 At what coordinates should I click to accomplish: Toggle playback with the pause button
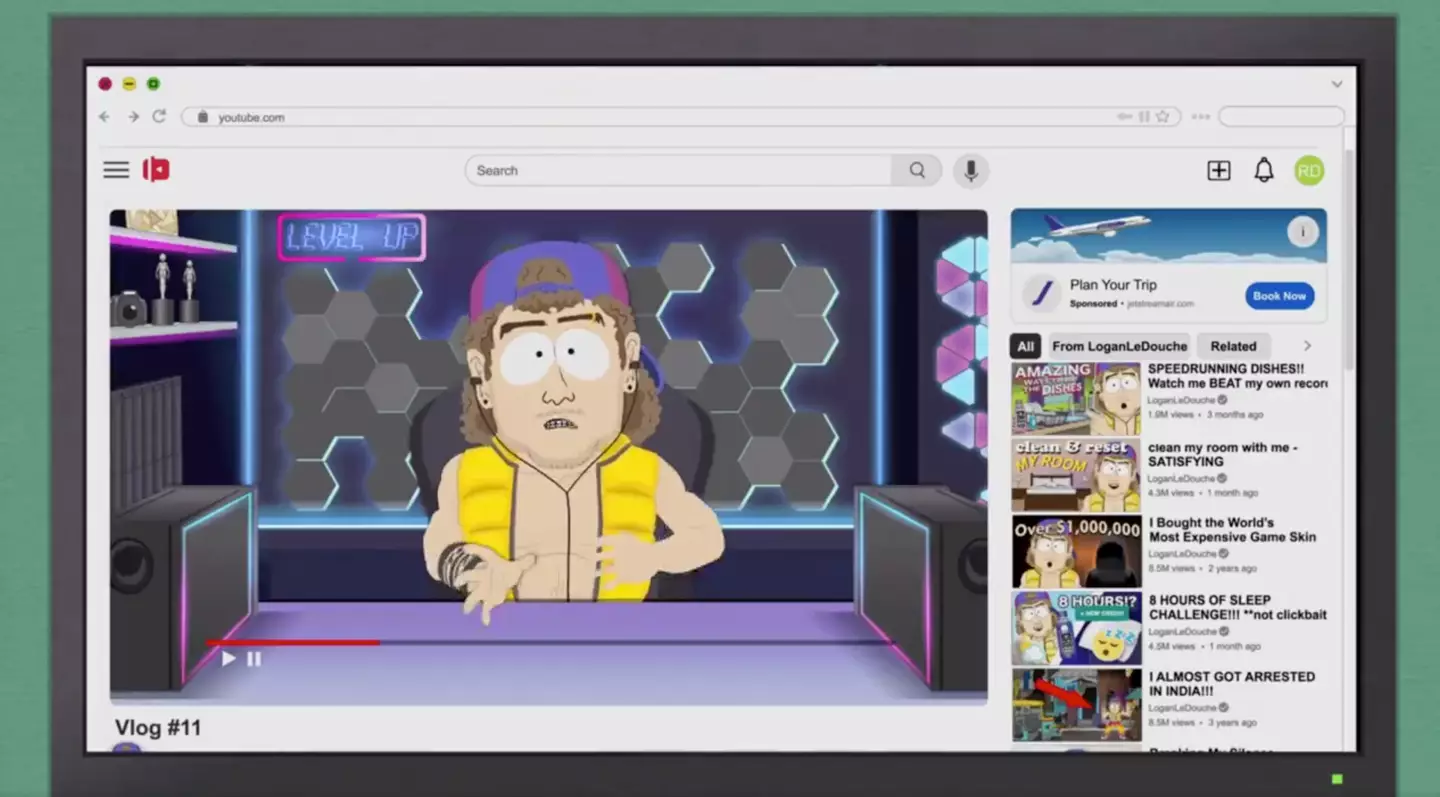coord(254,658)
